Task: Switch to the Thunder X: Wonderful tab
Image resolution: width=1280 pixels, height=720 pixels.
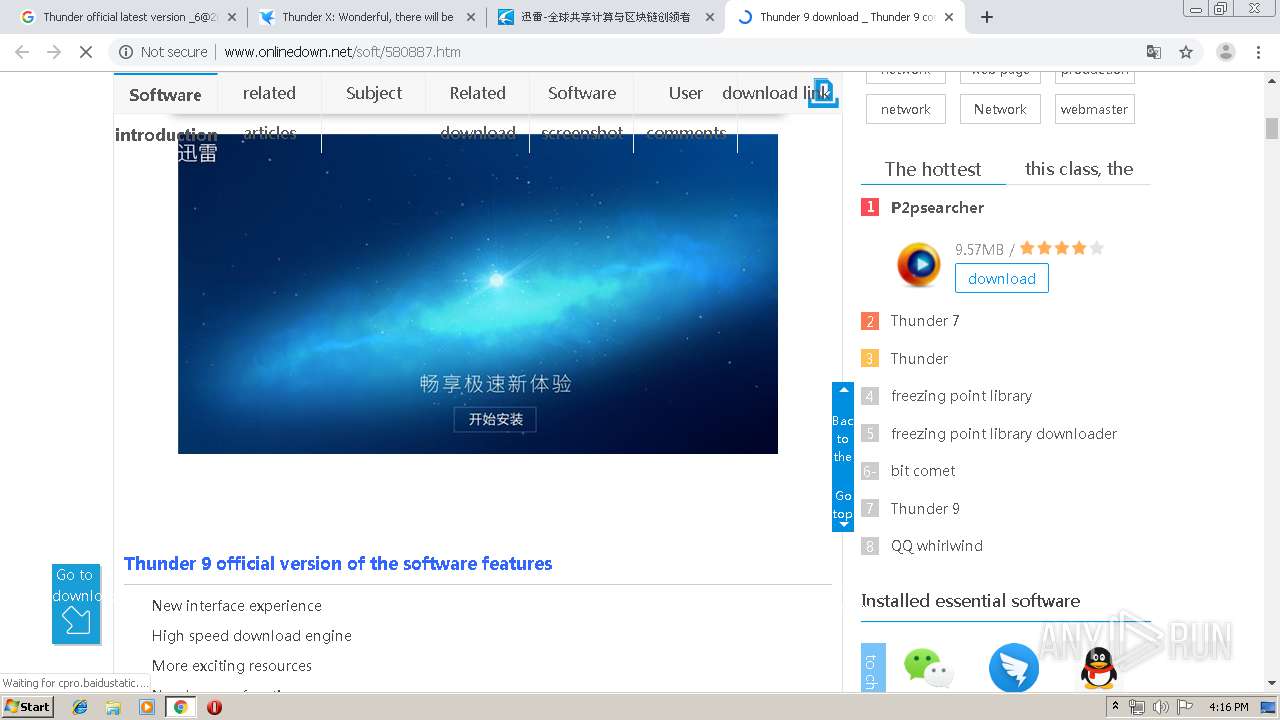Action: [366, 17]
